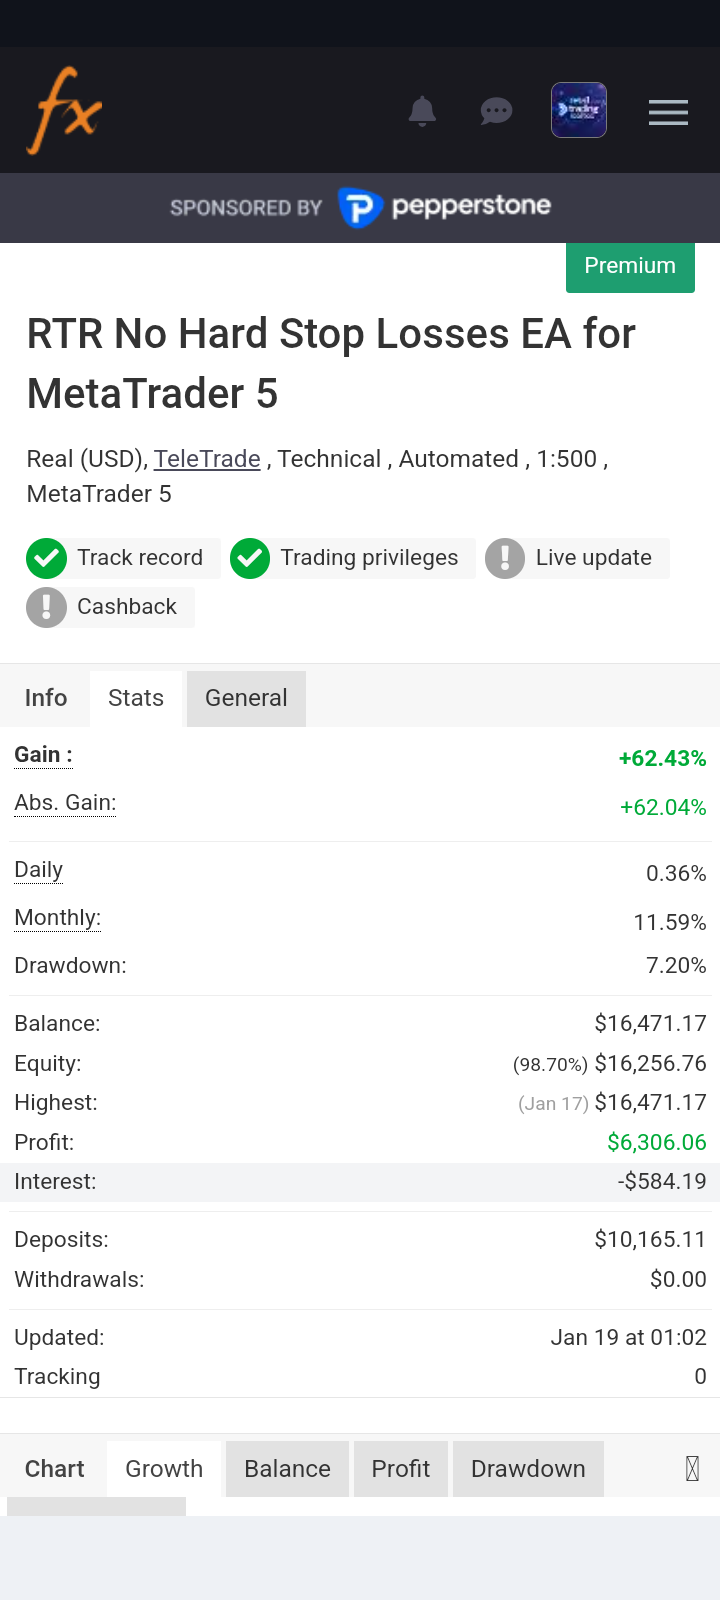Switch chart to Growth tab
The width and height of the screenshot is (720, 1600).
(x=164, y=1469)
